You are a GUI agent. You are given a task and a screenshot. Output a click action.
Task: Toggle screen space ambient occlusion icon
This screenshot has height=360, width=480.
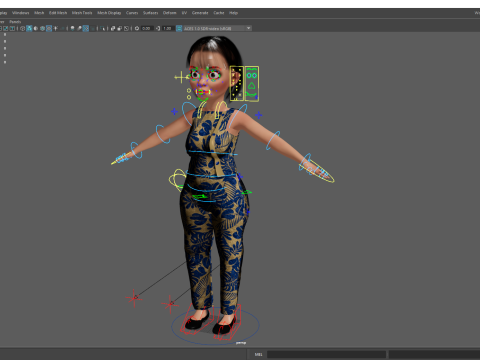(x=72, y=28)
